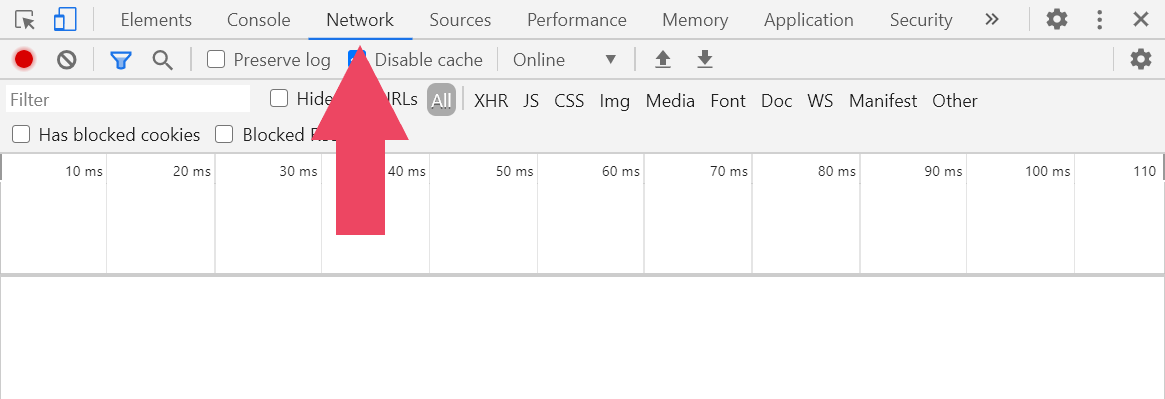Open the Security tab
The image size is (1165, 399).
point(921,20)
